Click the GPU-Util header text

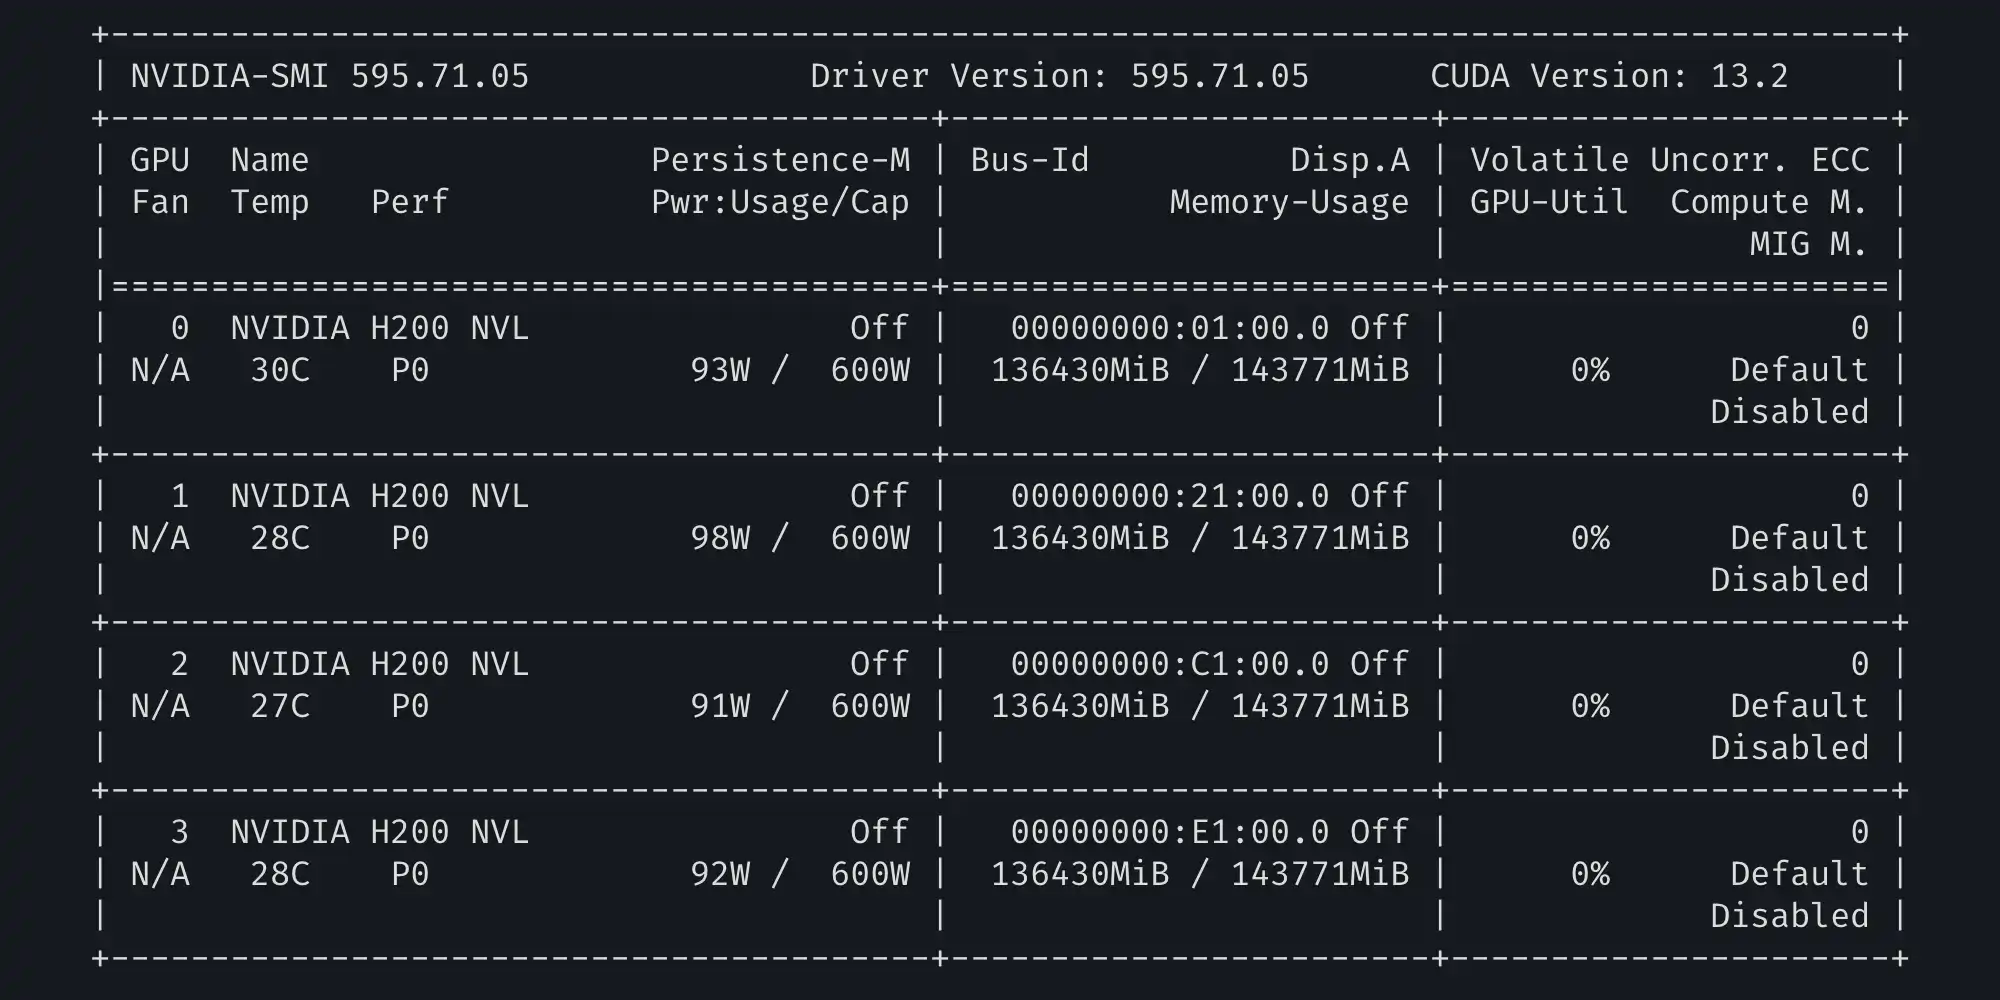tap(1549, 202)
